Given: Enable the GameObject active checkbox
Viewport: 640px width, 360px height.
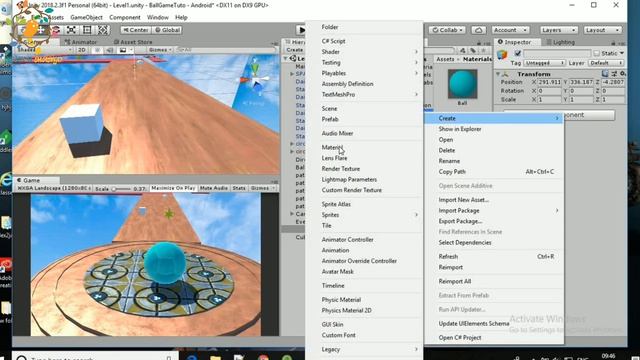Looking at the screenshot, I should [518, 53].
